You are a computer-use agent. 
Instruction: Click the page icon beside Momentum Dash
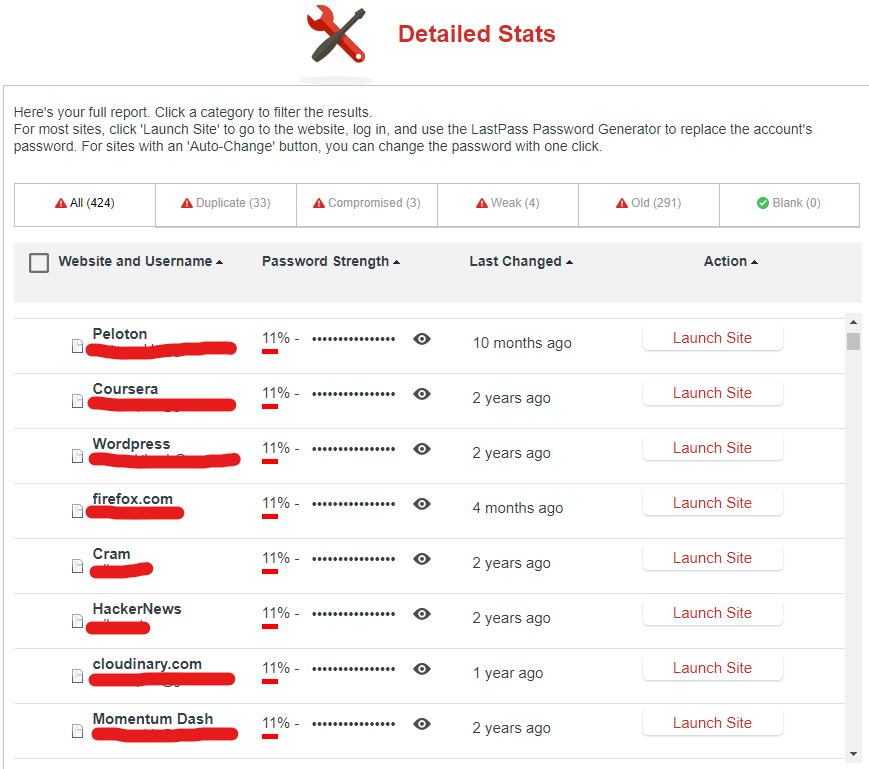coord(78,731)
